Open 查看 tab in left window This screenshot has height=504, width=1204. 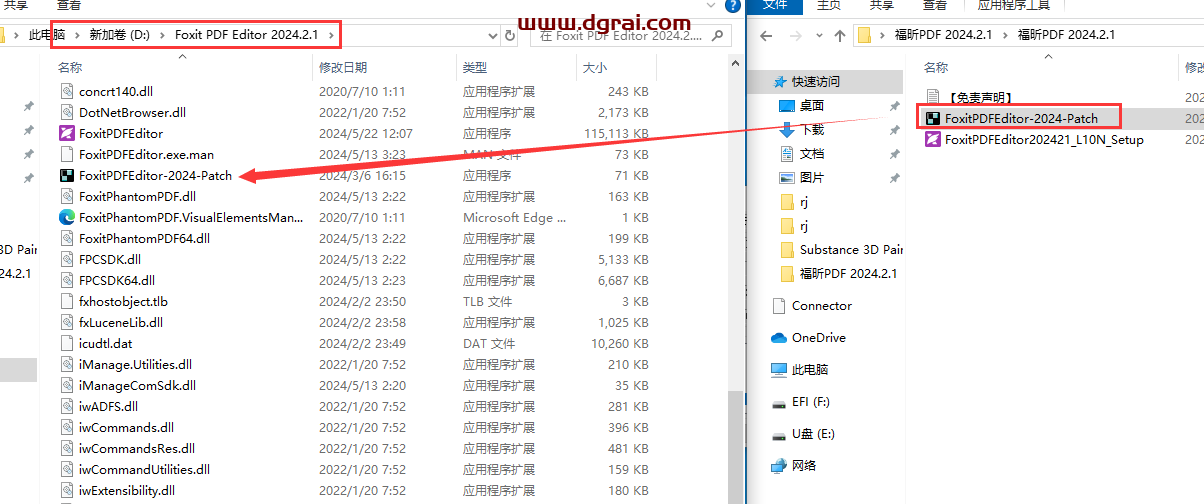pos(69,5)
